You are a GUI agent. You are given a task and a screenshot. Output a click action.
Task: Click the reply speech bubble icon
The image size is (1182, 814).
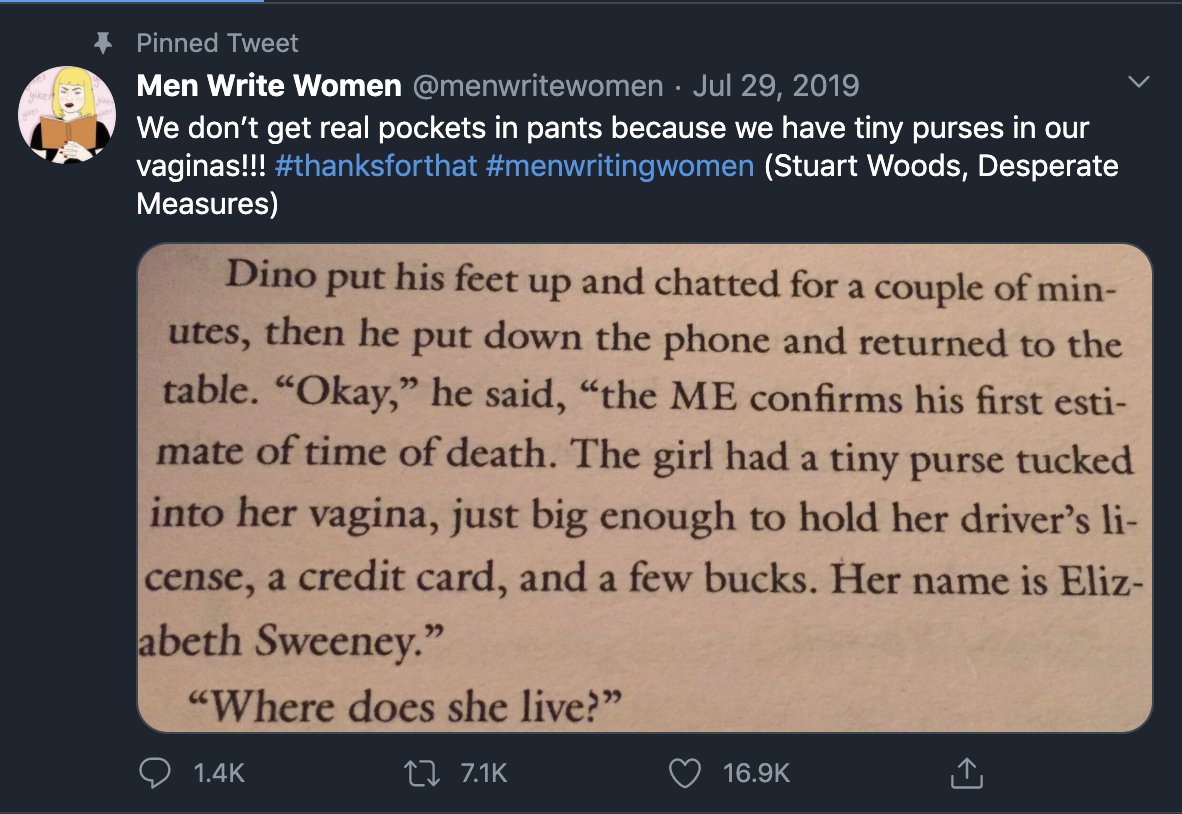pos(155,773)
